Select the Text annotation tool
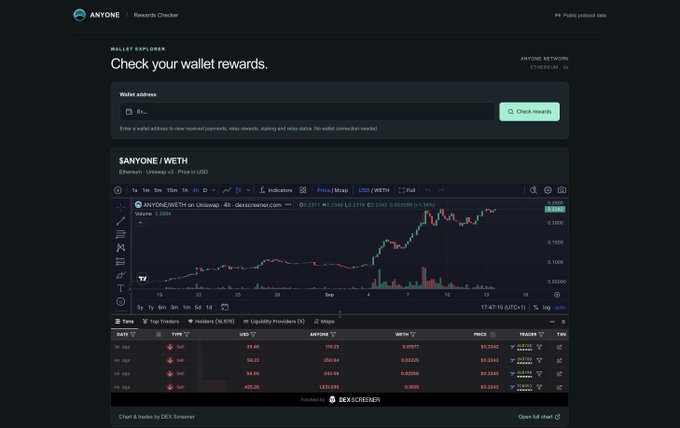680x428 pixels. (121, 288)
